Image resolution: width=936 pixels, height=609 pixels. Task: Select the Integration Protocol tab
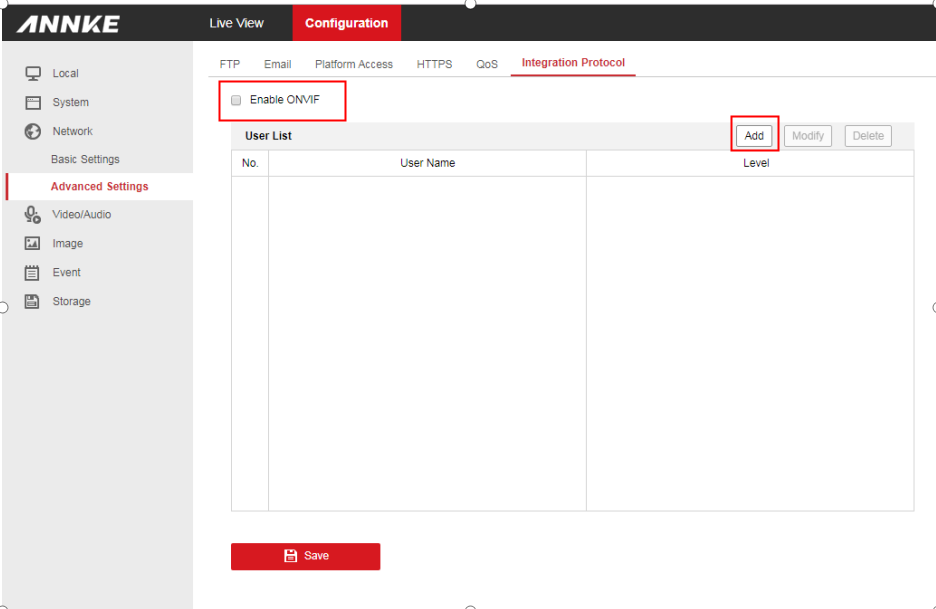tap(573, 63)
